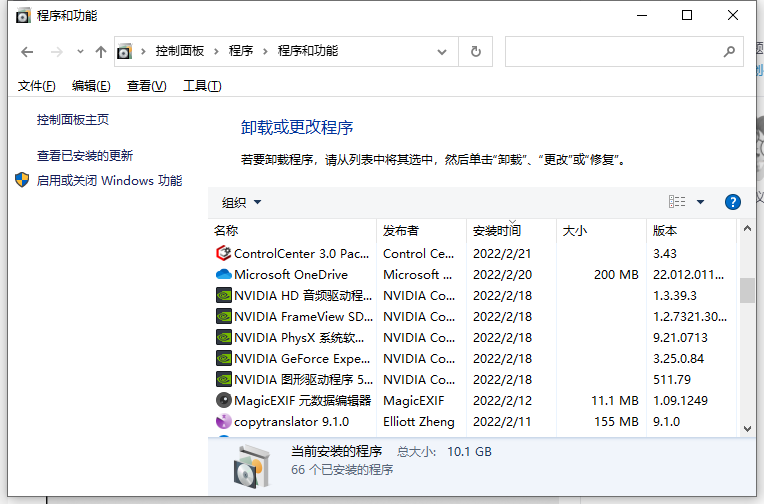This screenshot has height=504, width=764.
Task: Click the copytranslator 9.1.0 name text
Action: tap(291, 422)
